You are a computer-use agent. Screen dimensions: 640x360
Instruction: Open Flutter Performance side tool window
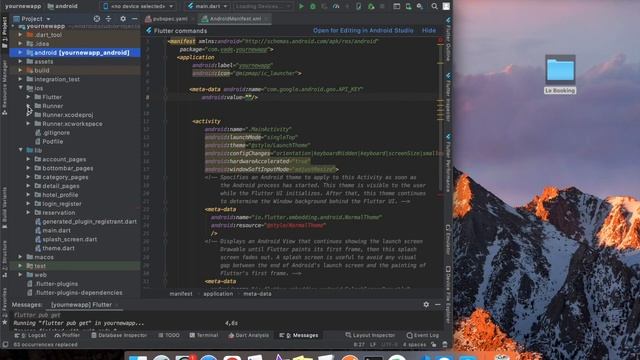click(448, 162)
